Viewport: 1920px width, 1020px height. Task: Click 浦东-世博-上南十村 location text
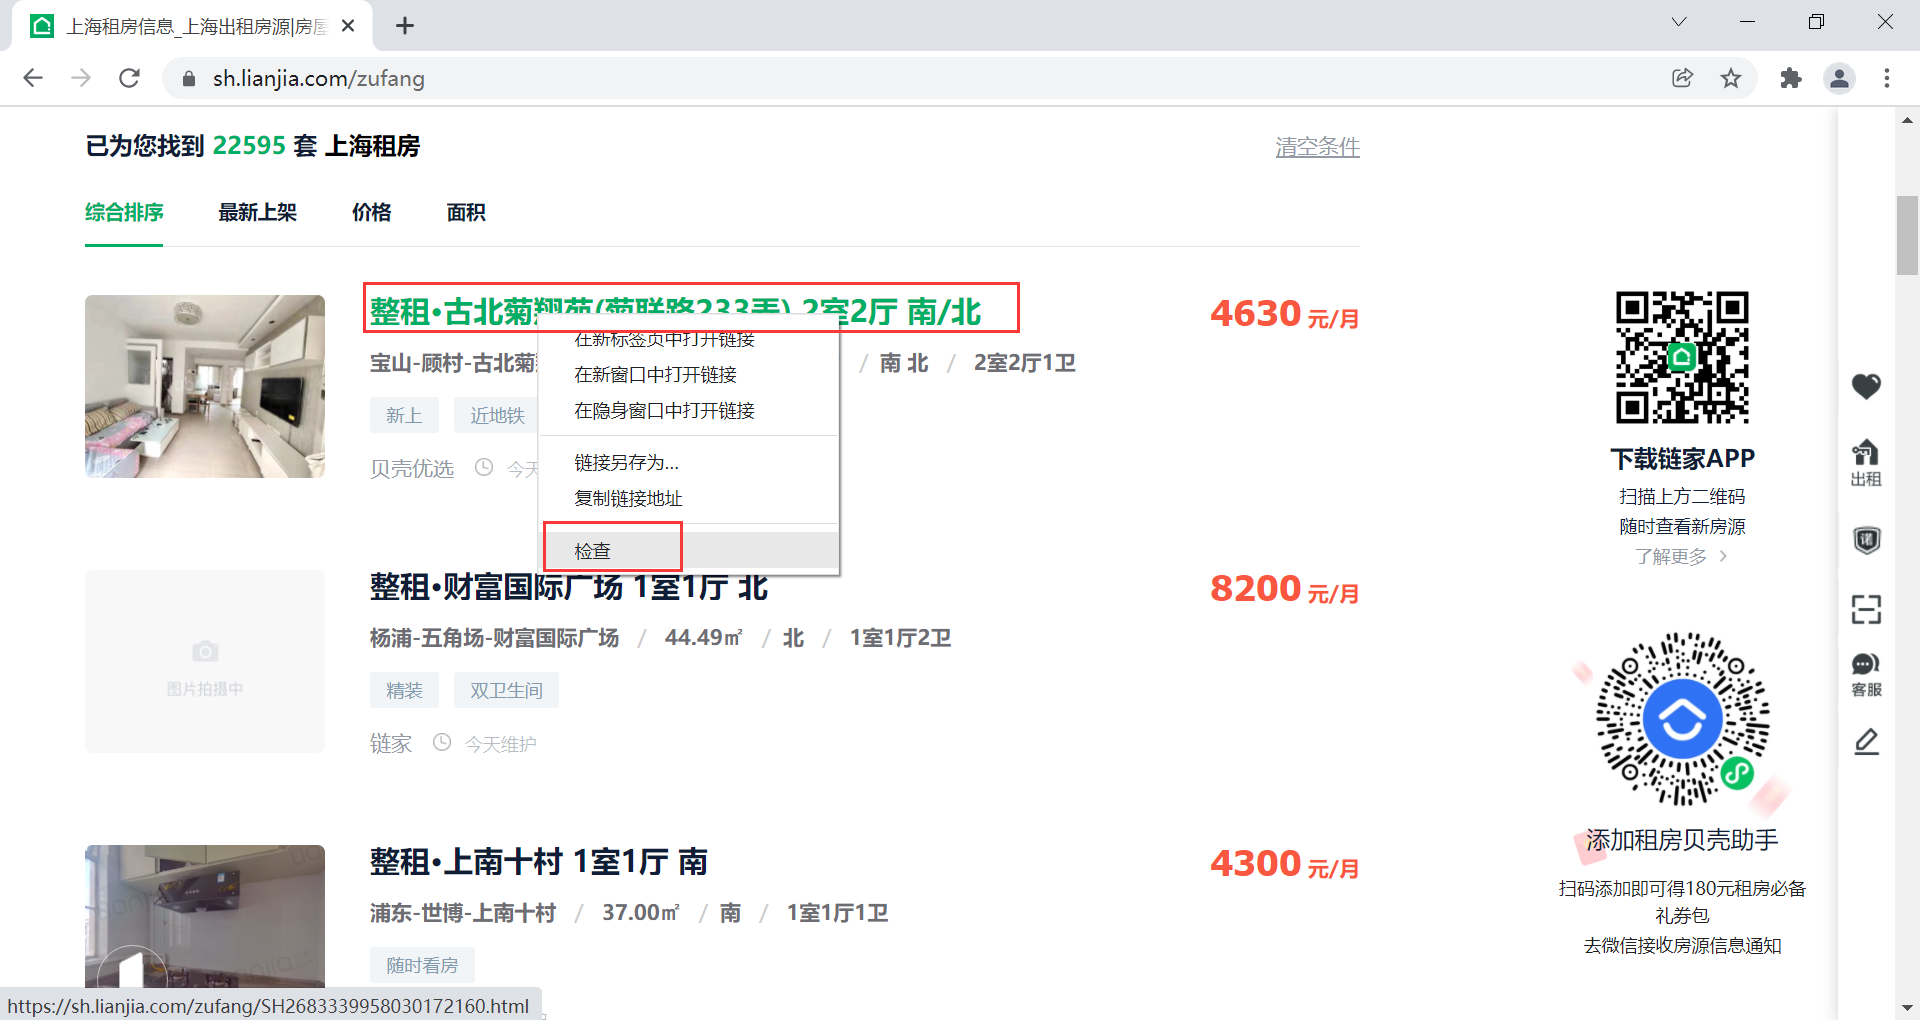click(462, 913)
